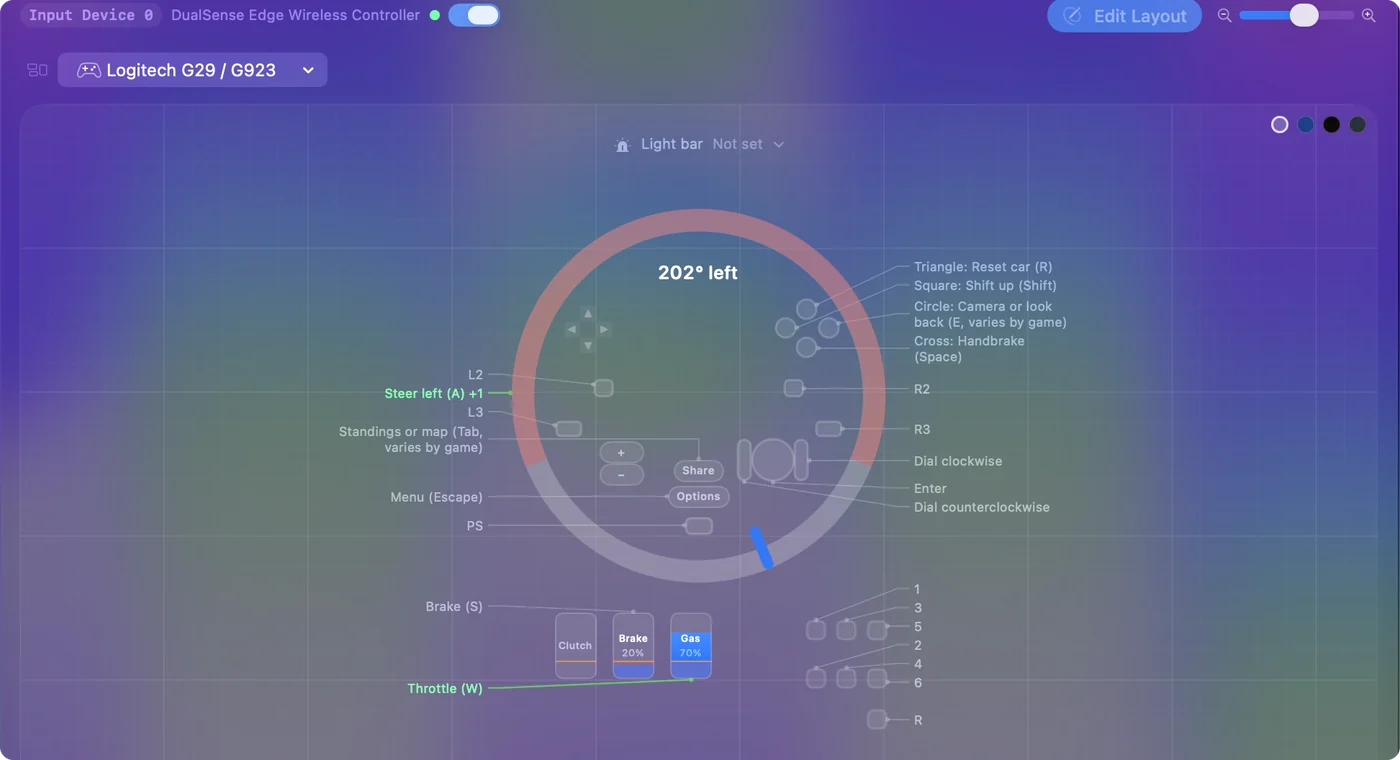Choose the black color swatch
This screenshot has width=1400, height=760.
click(1332, 125)
